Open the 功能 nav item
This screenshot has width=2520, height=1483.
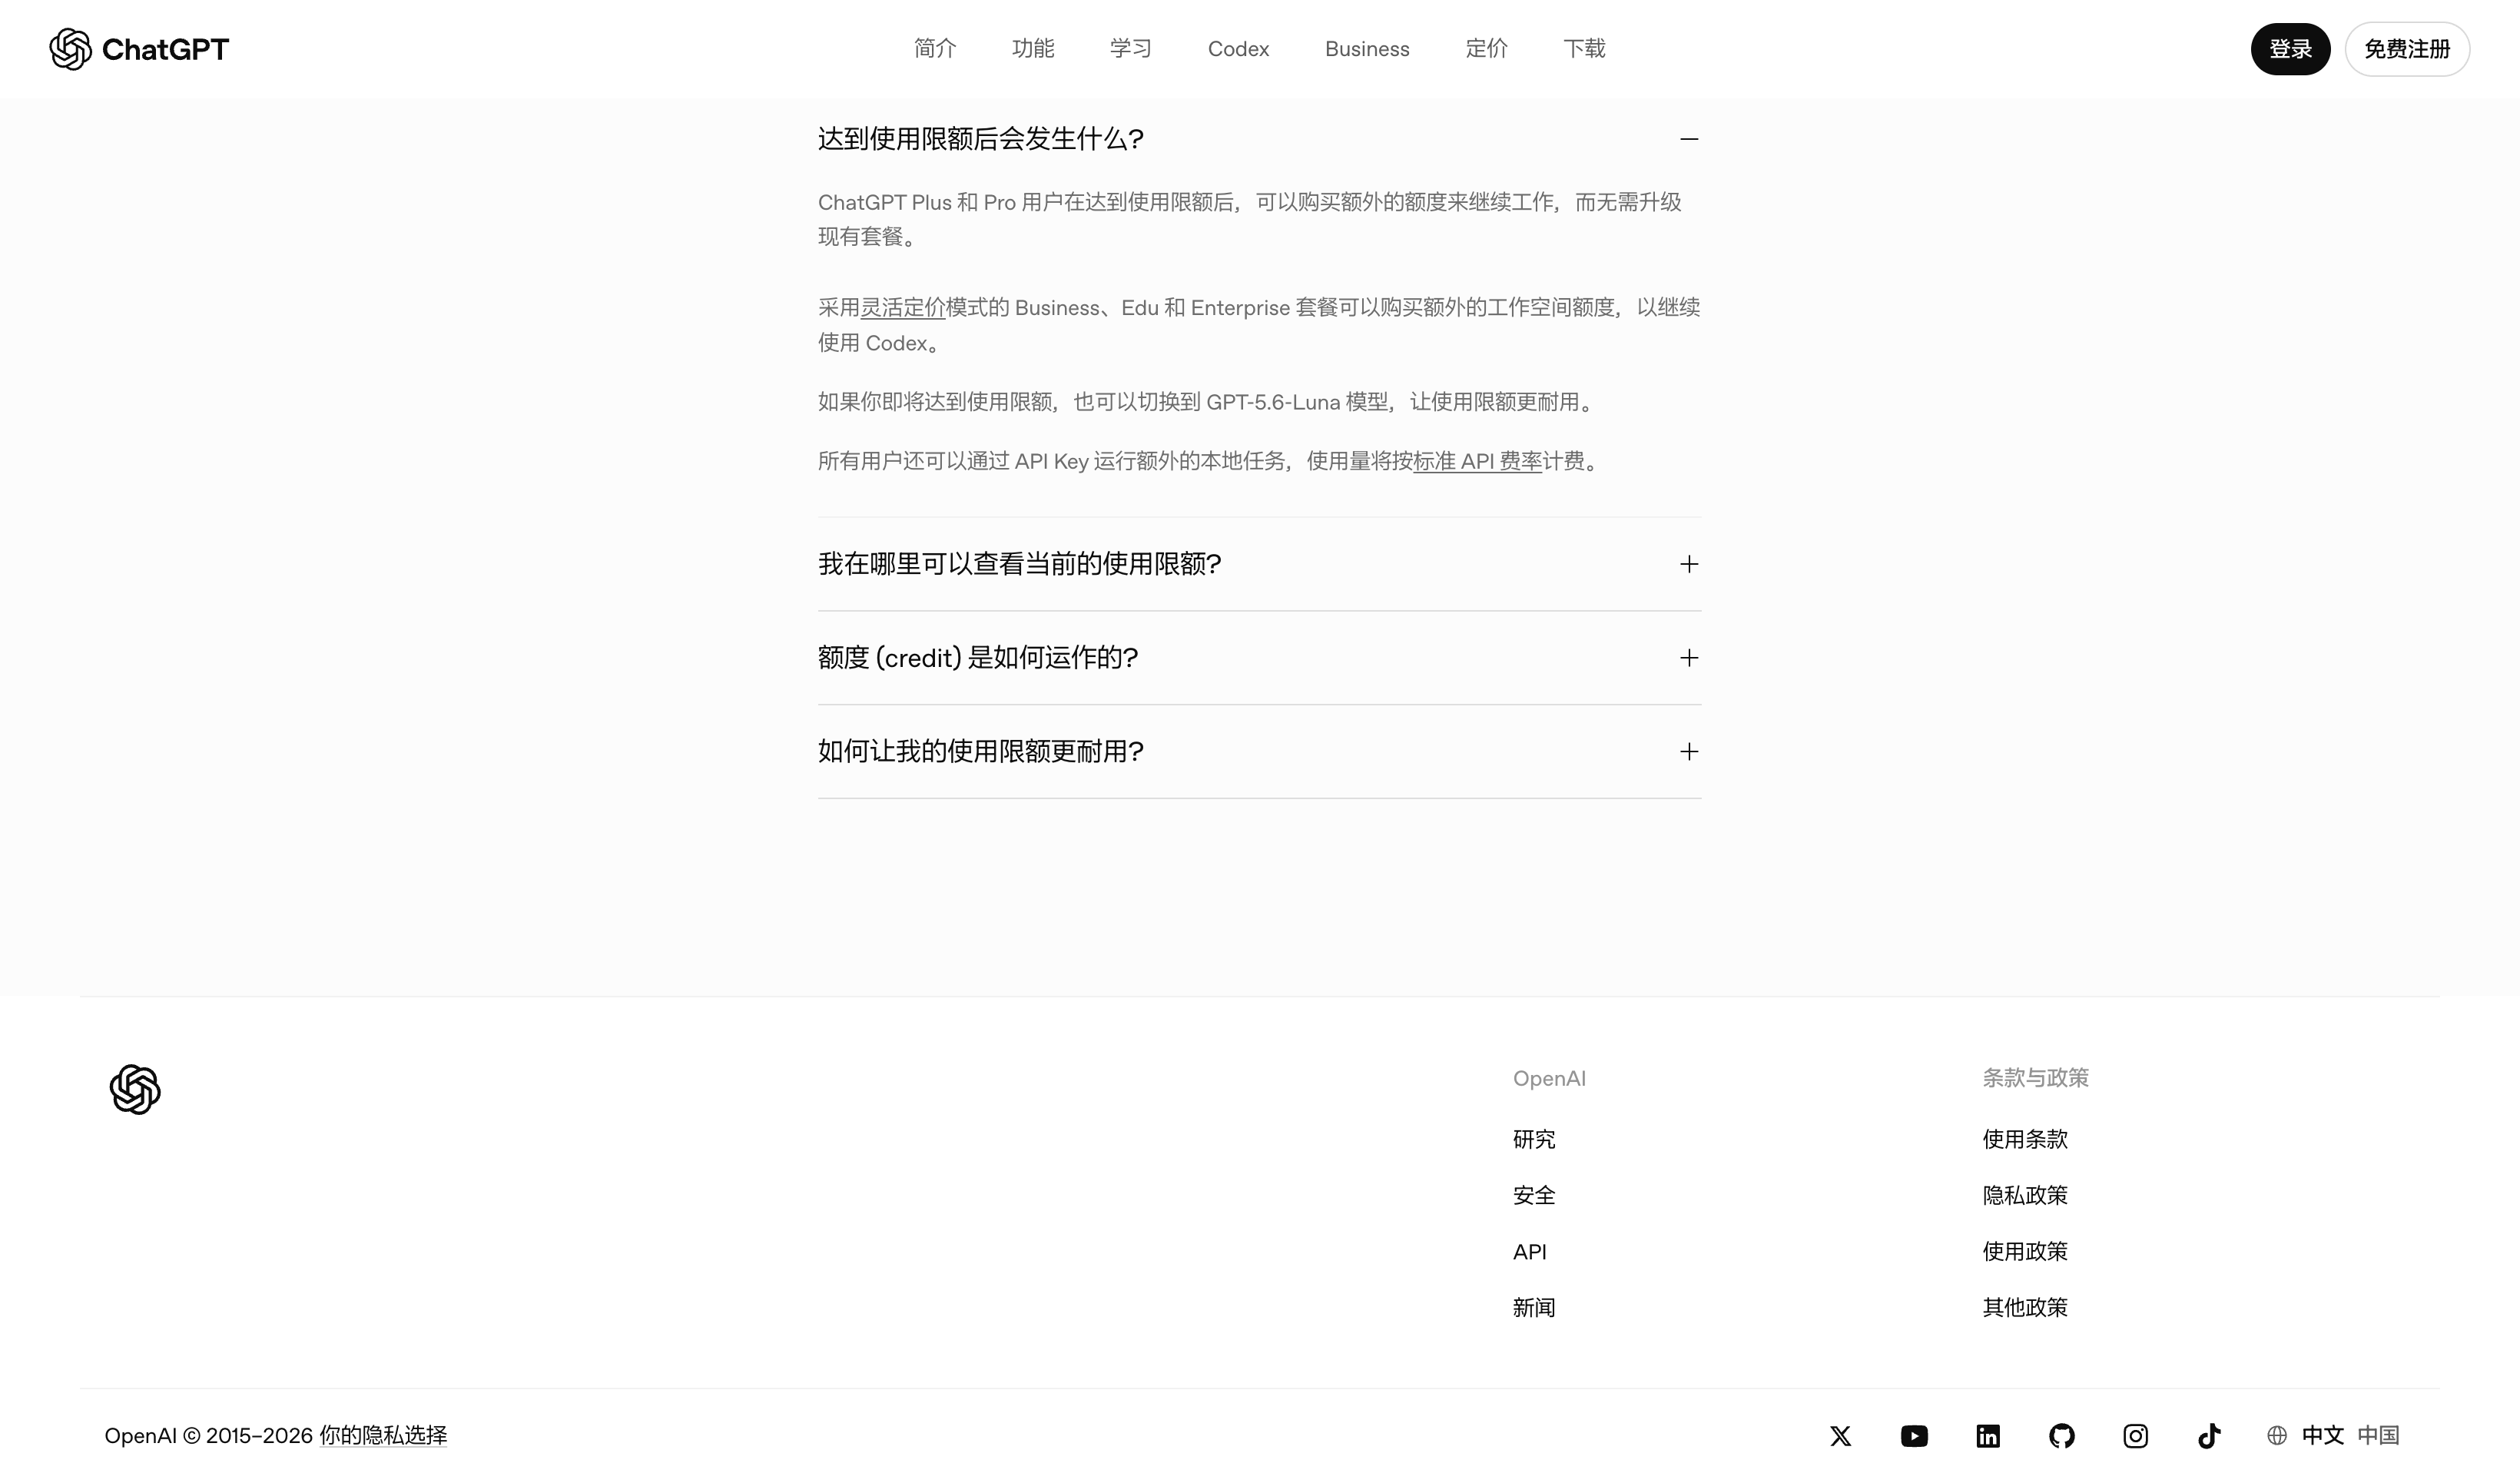[x=1033, y=49]
